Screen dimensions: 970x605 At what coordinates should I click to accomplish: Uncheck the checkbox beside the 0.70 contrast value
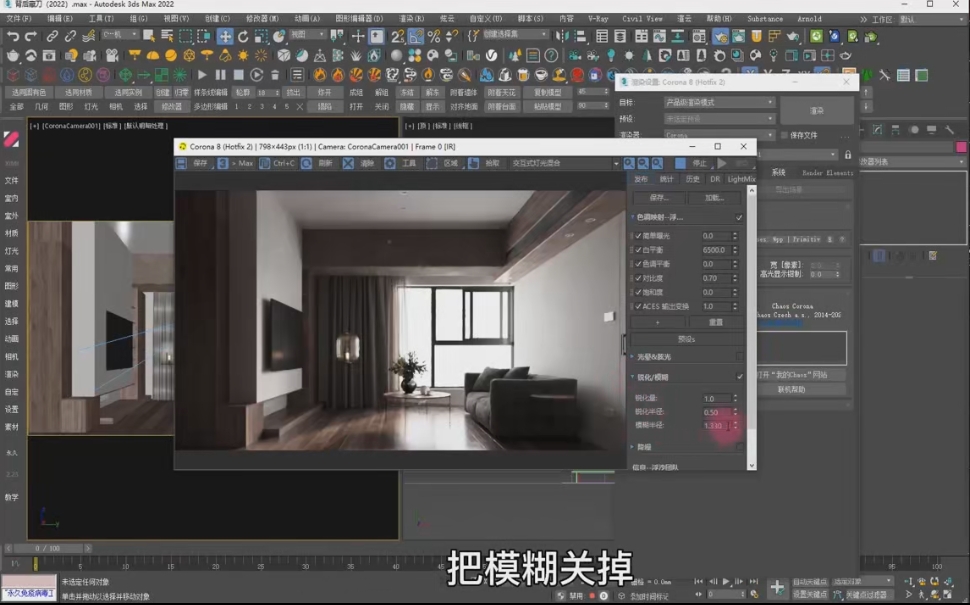tap(638, 278)
